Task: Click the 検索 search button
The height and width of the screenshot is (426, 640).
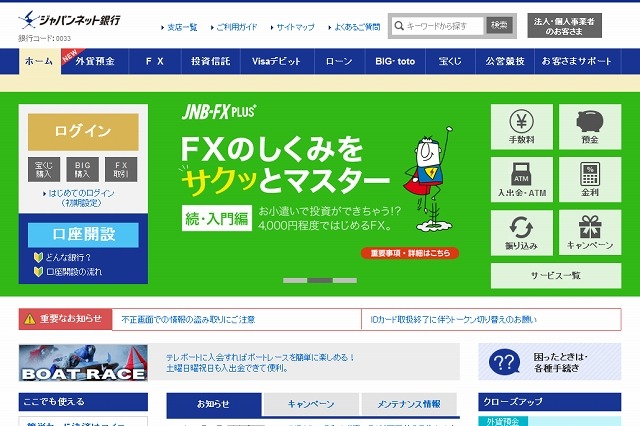Action: [499, 26]
